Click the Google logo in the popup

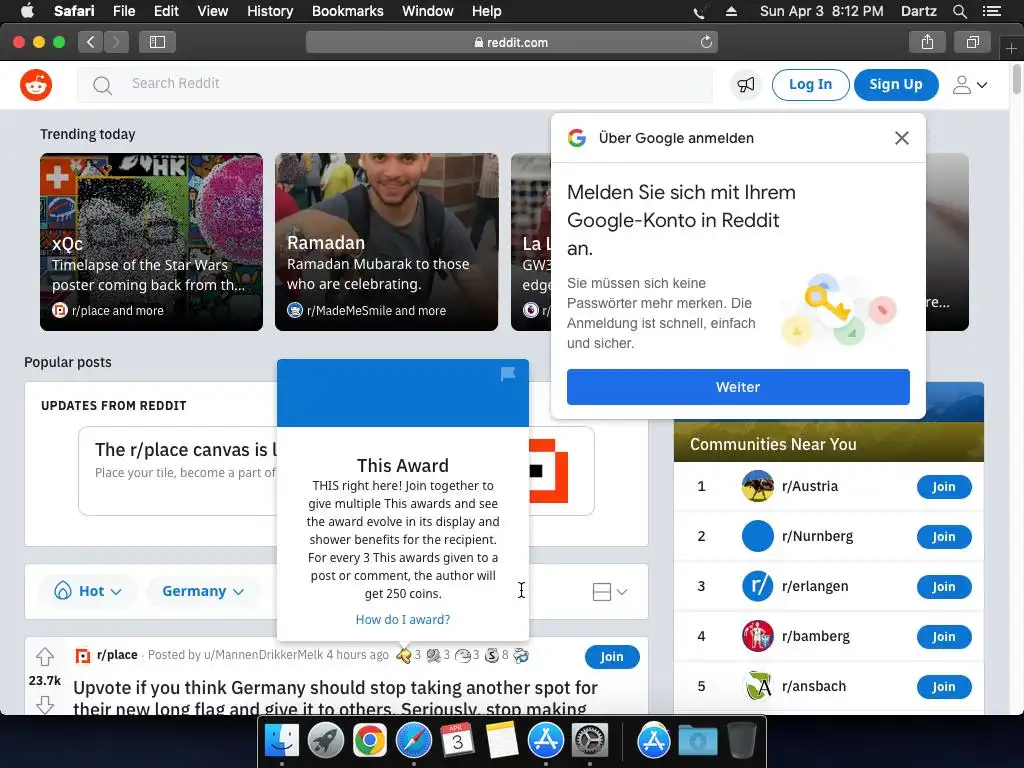click(577, 138)
